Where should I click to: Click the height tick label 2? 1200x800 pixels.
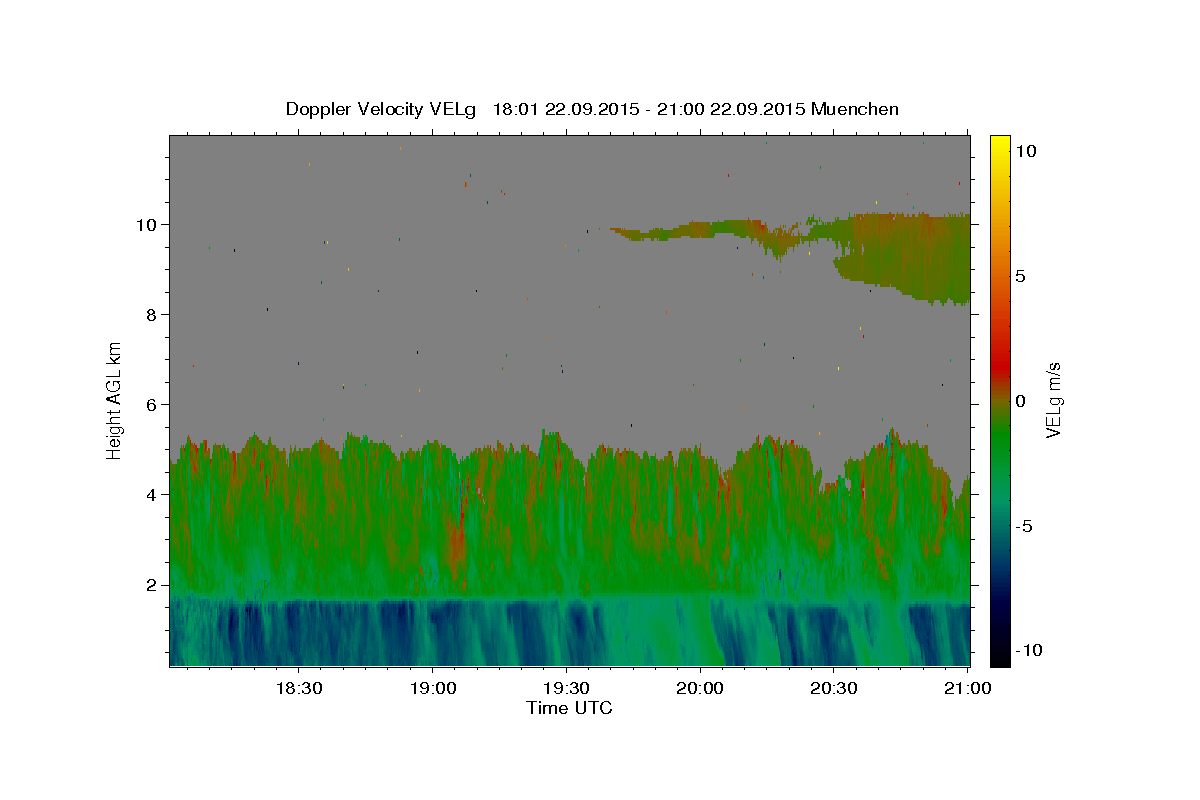[150, 585]
